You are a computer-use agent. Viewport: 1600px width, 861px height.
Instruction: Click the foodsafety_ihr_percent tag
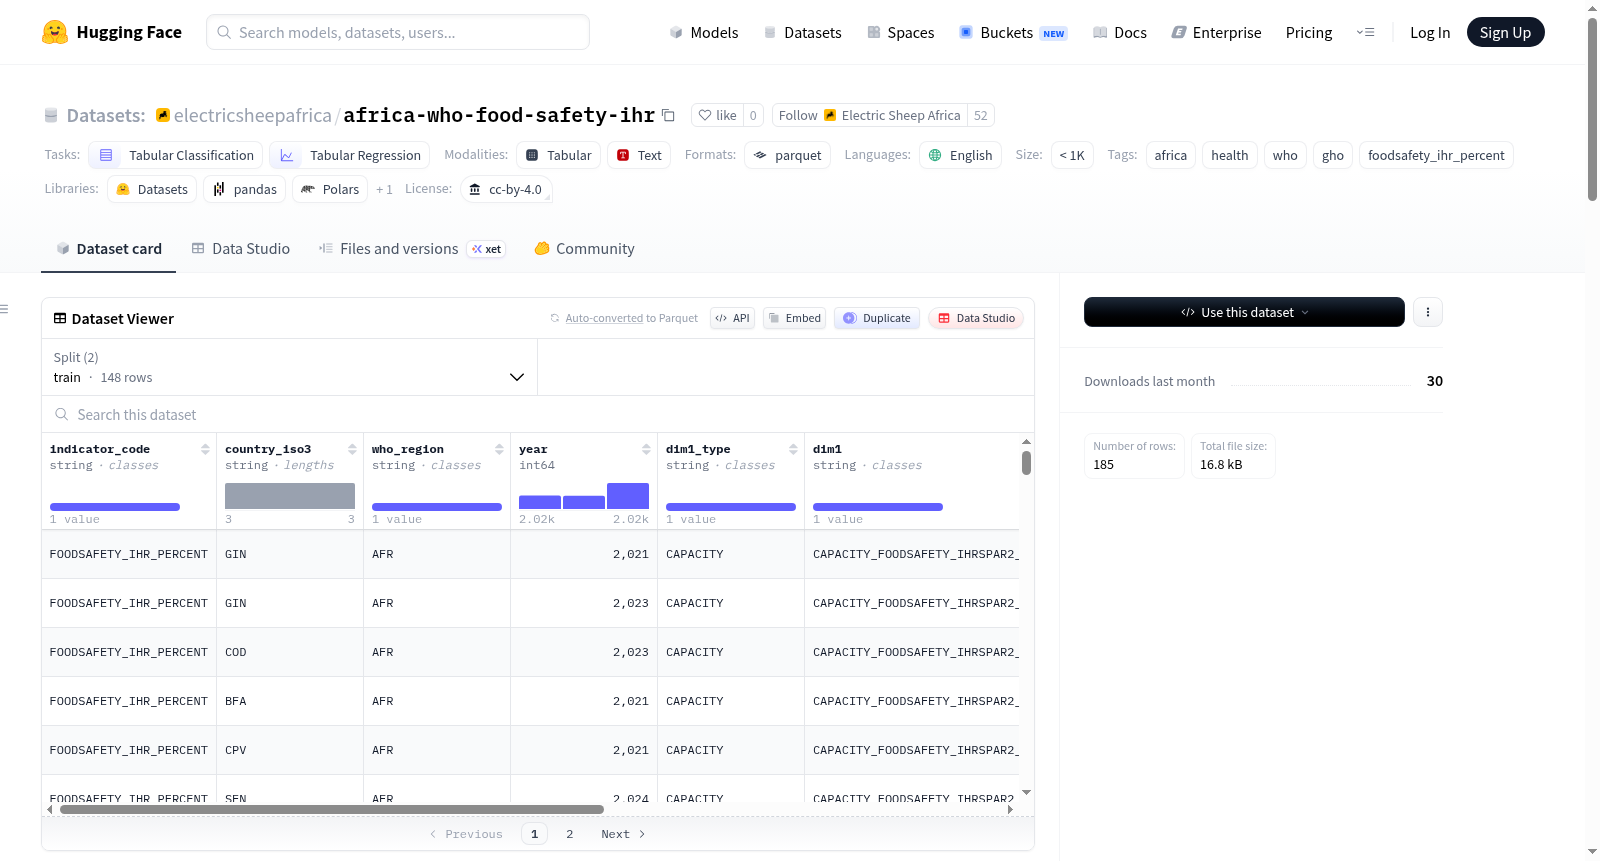point(1436,155)
